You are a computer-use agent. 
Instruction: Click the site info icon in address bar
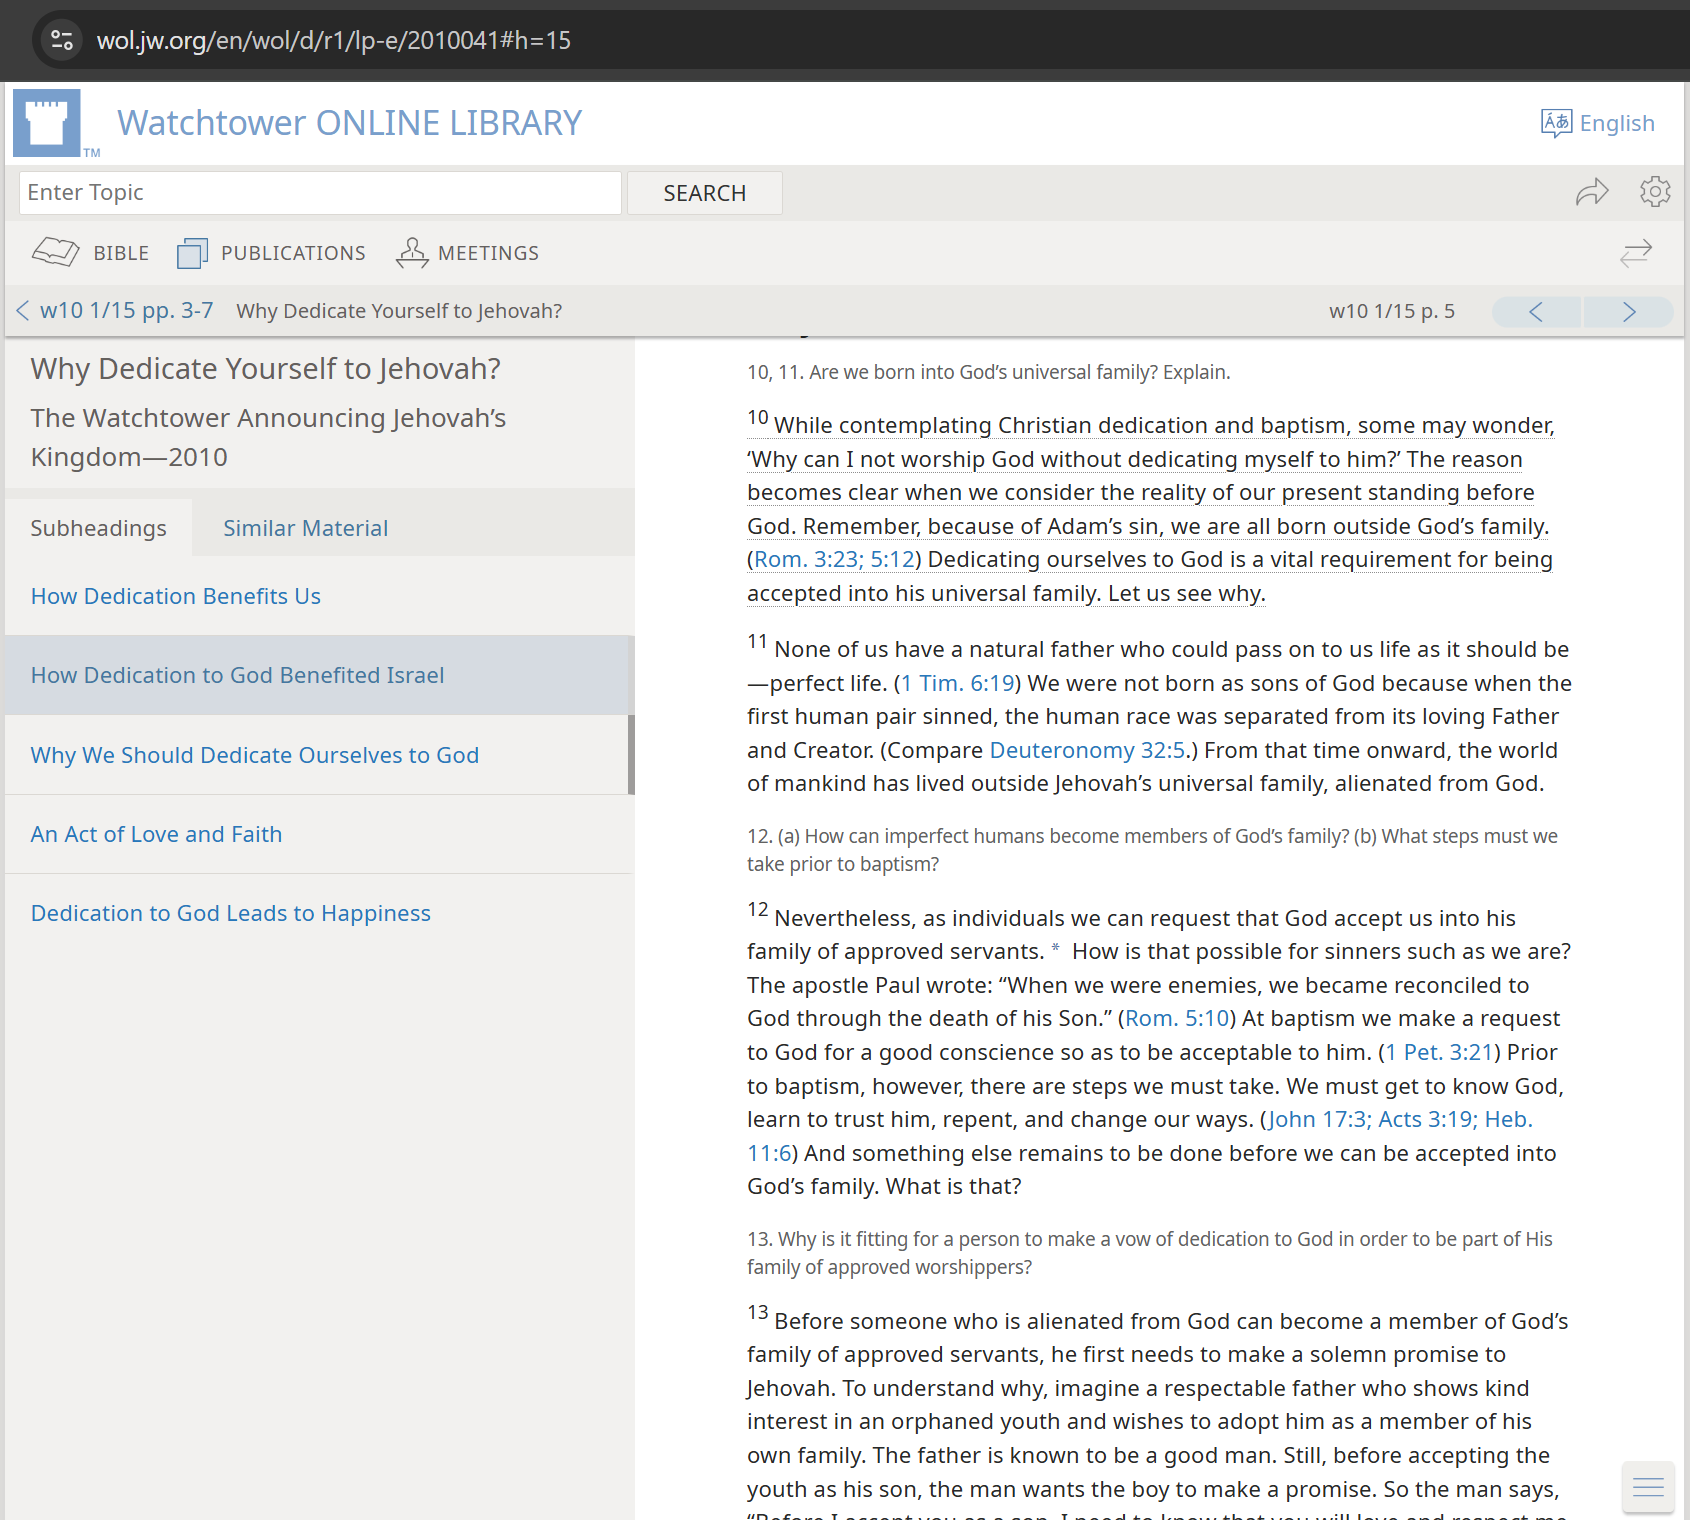pos(62,40)
